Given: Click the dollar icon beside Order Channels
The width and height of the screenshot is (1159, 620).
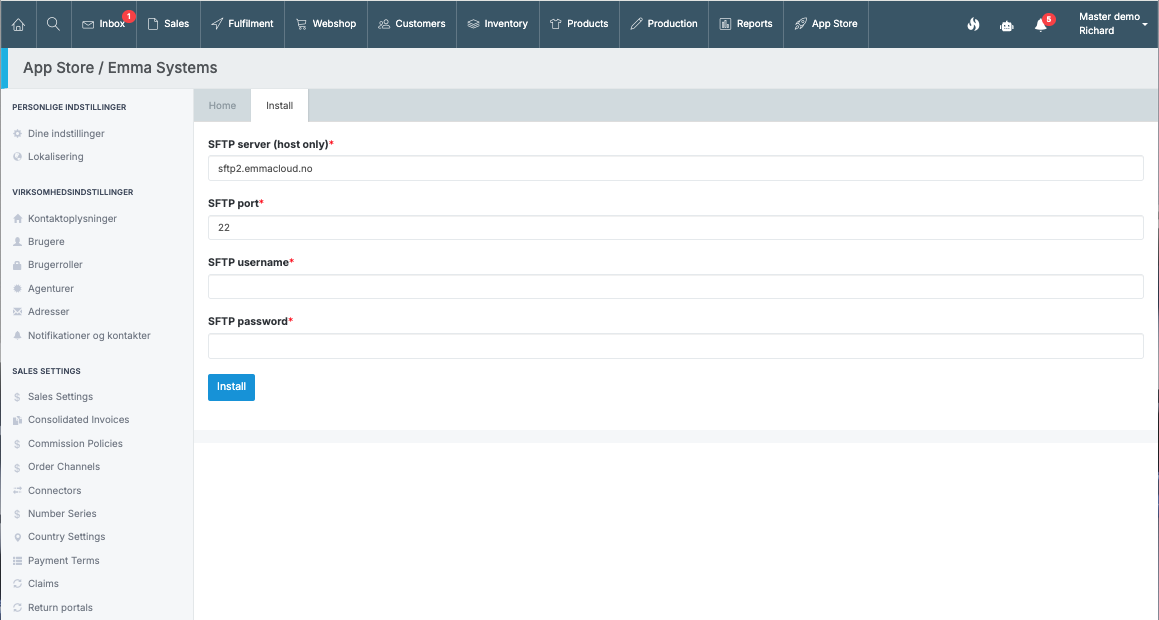Looking at the screenshot, I should click(18, 467).
